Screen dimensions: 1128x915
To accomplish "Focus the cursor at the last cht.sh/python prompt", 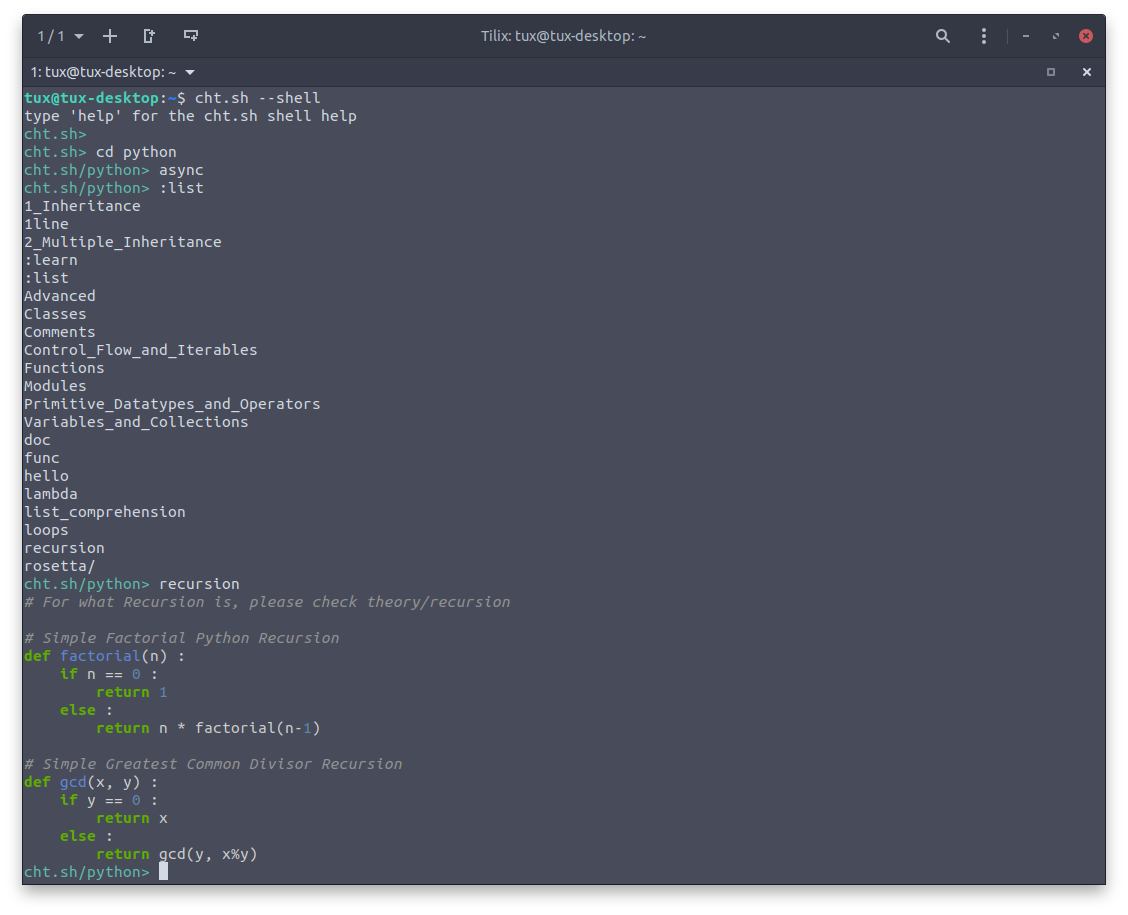I will (x=163, y=872).
